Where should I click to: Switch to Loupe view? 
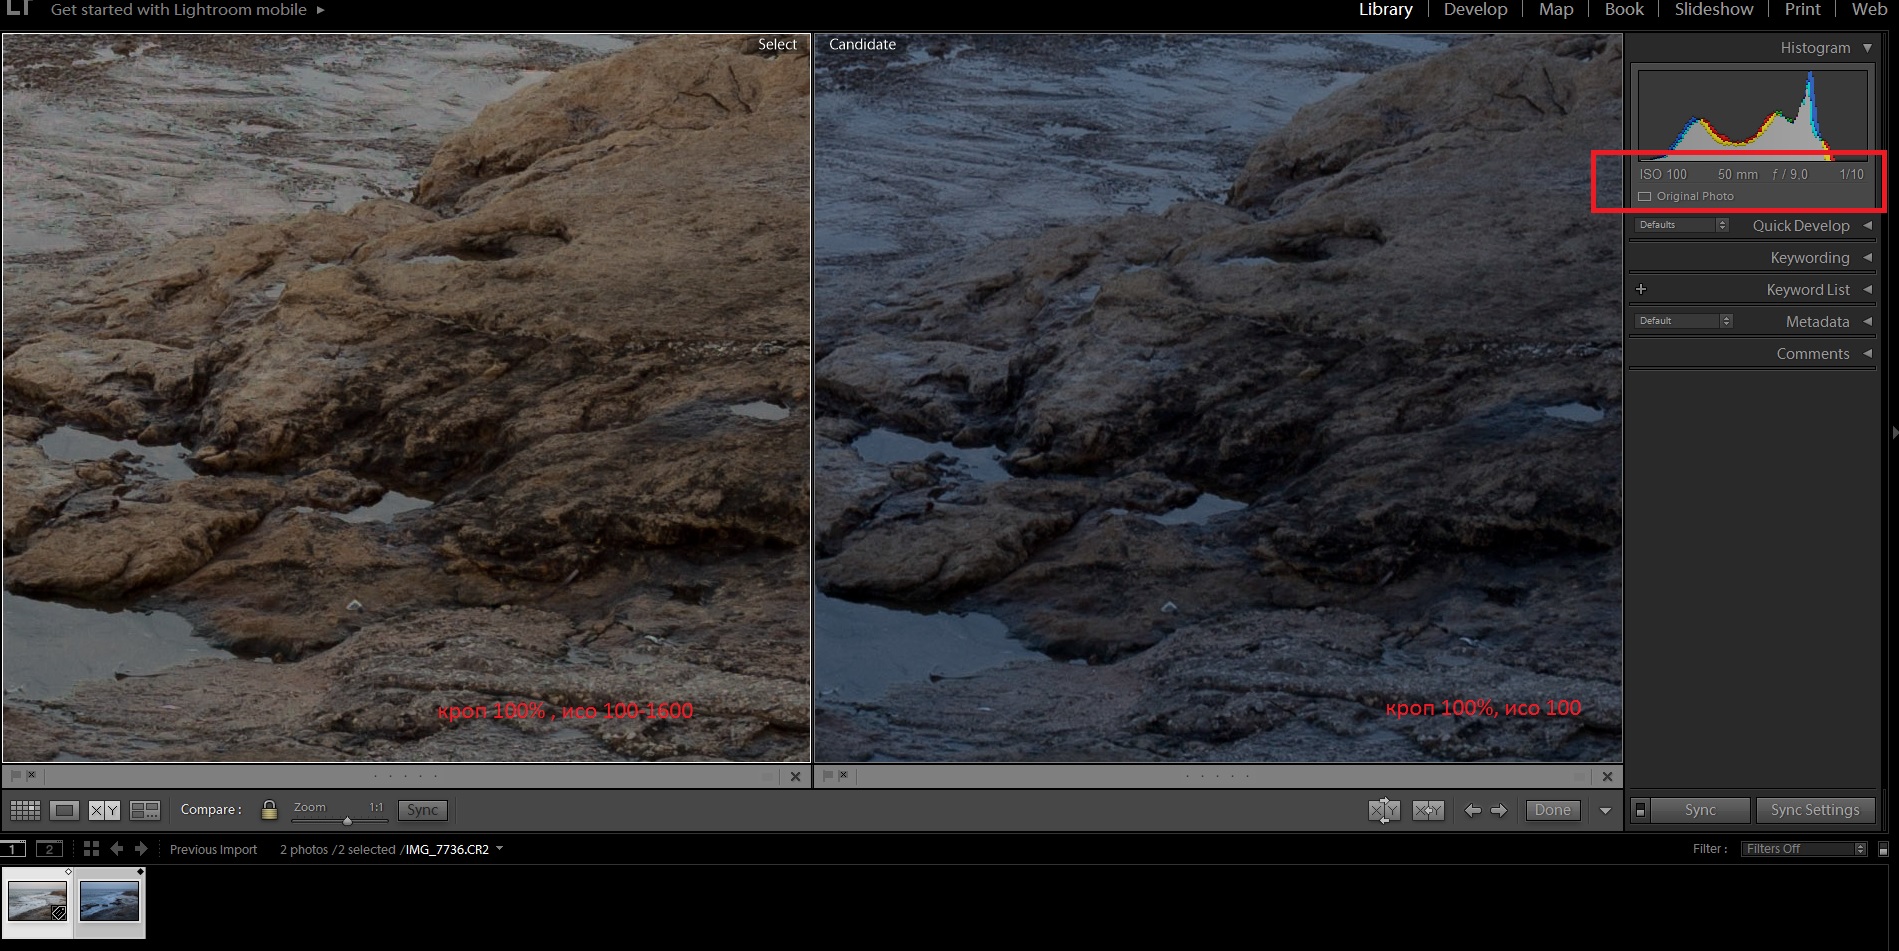coord(65,810)
